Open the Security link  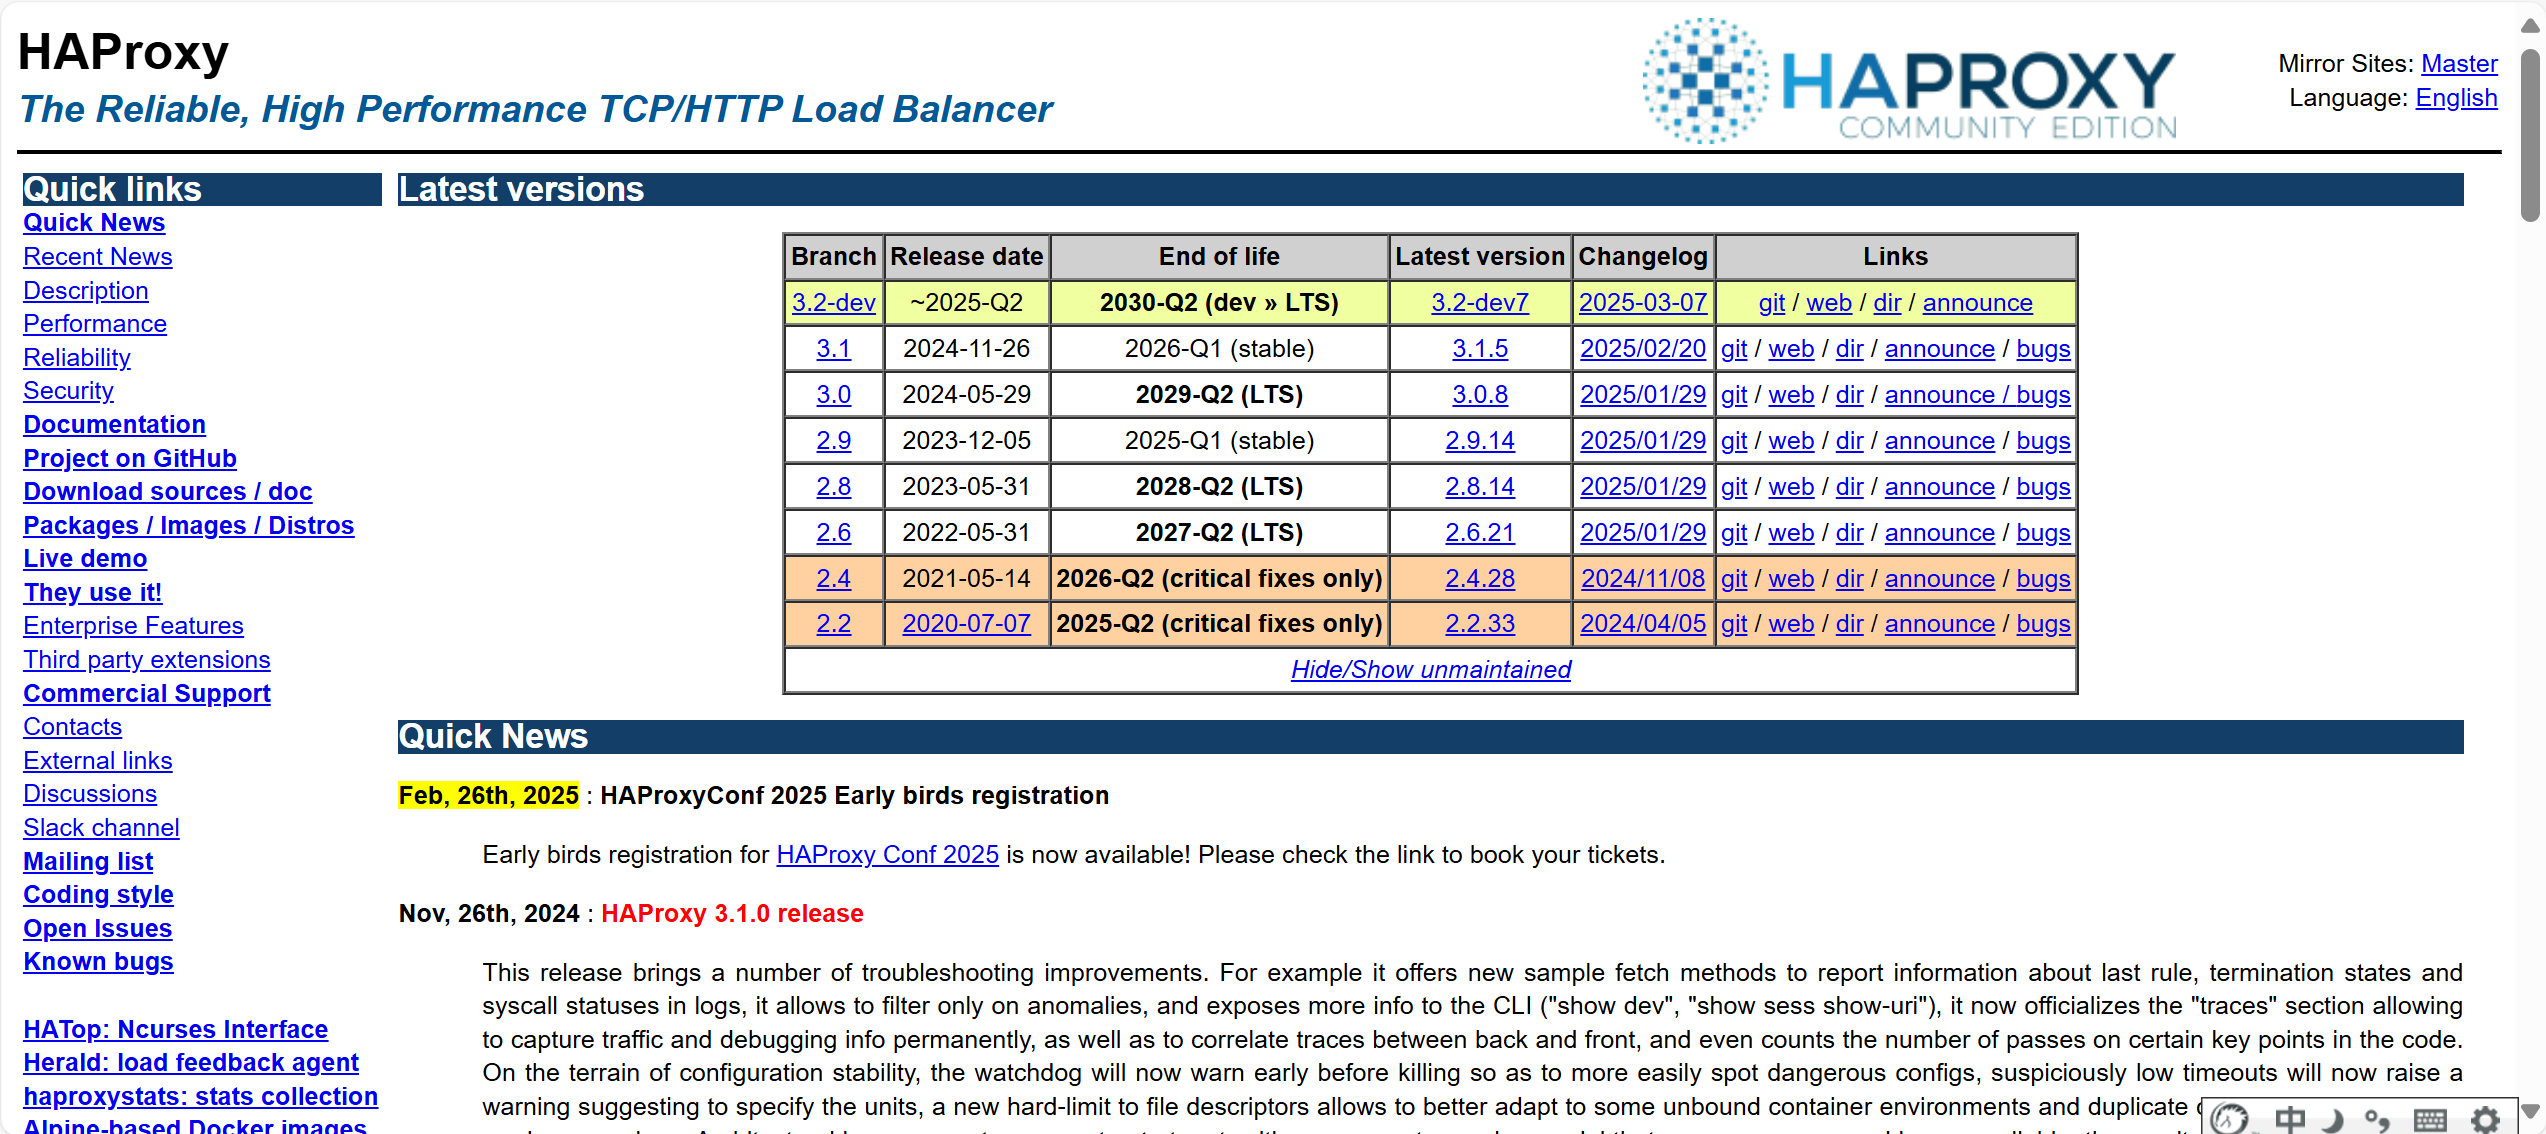[68, 391]
